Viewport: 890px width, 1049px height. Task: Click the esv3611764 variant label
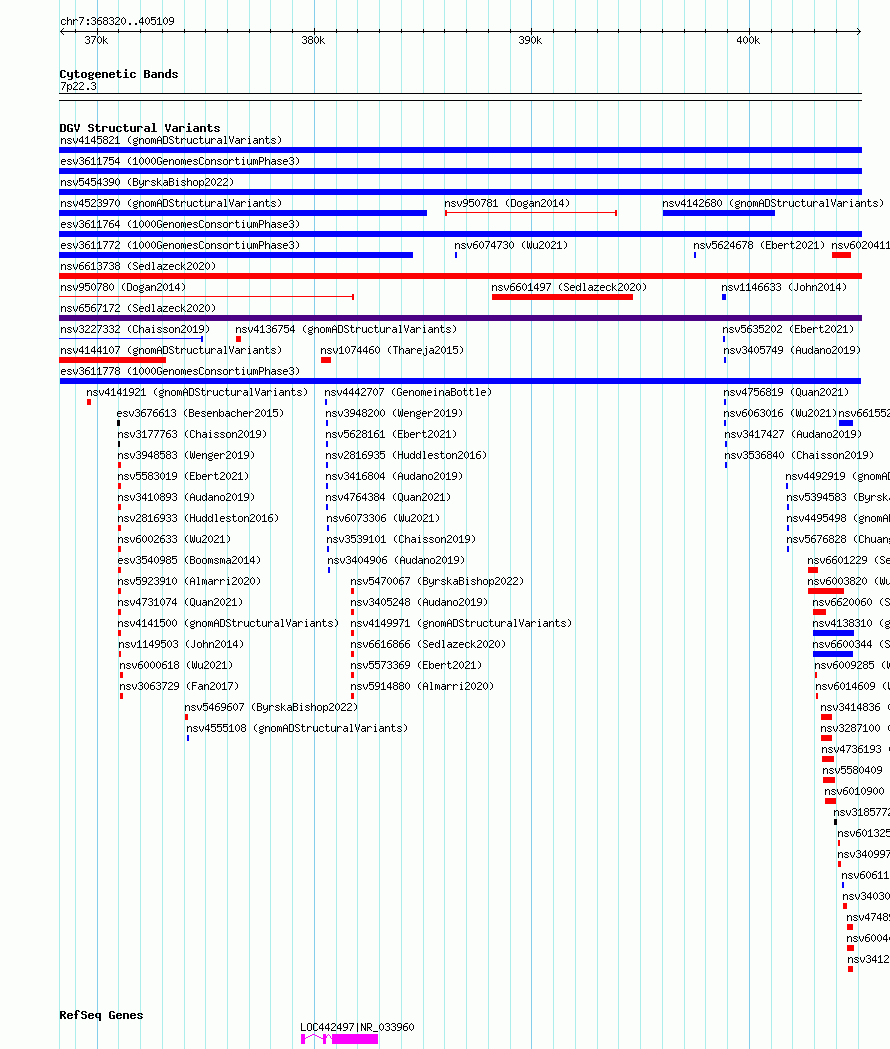tap(180, 224)
